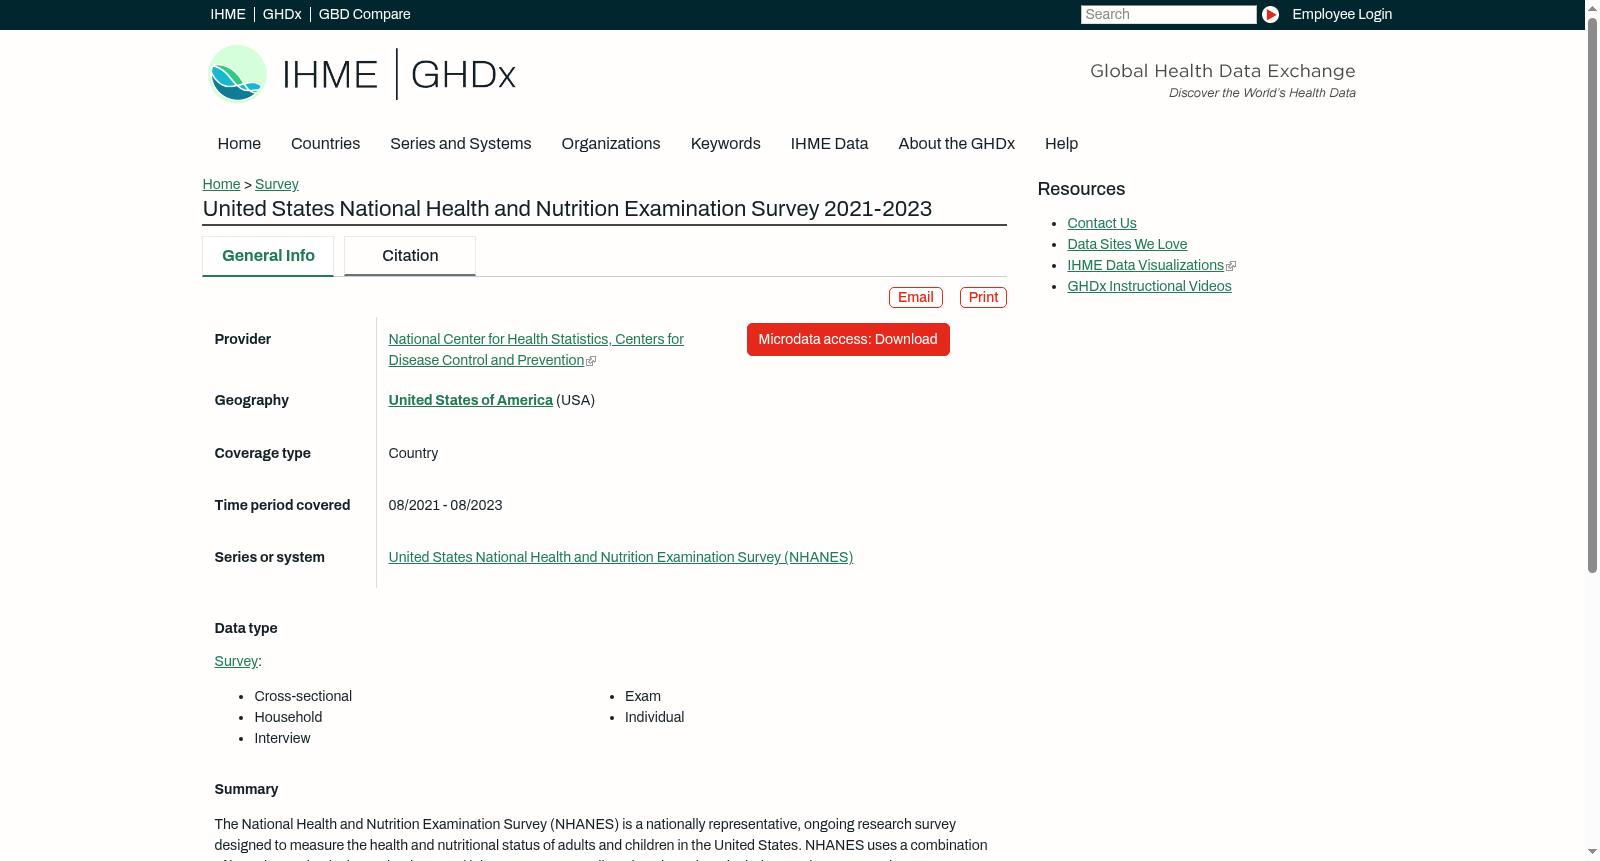Open the Series and Systems menu
The height and width of the screenshot is (861, 1600).
tap(460, 143)
